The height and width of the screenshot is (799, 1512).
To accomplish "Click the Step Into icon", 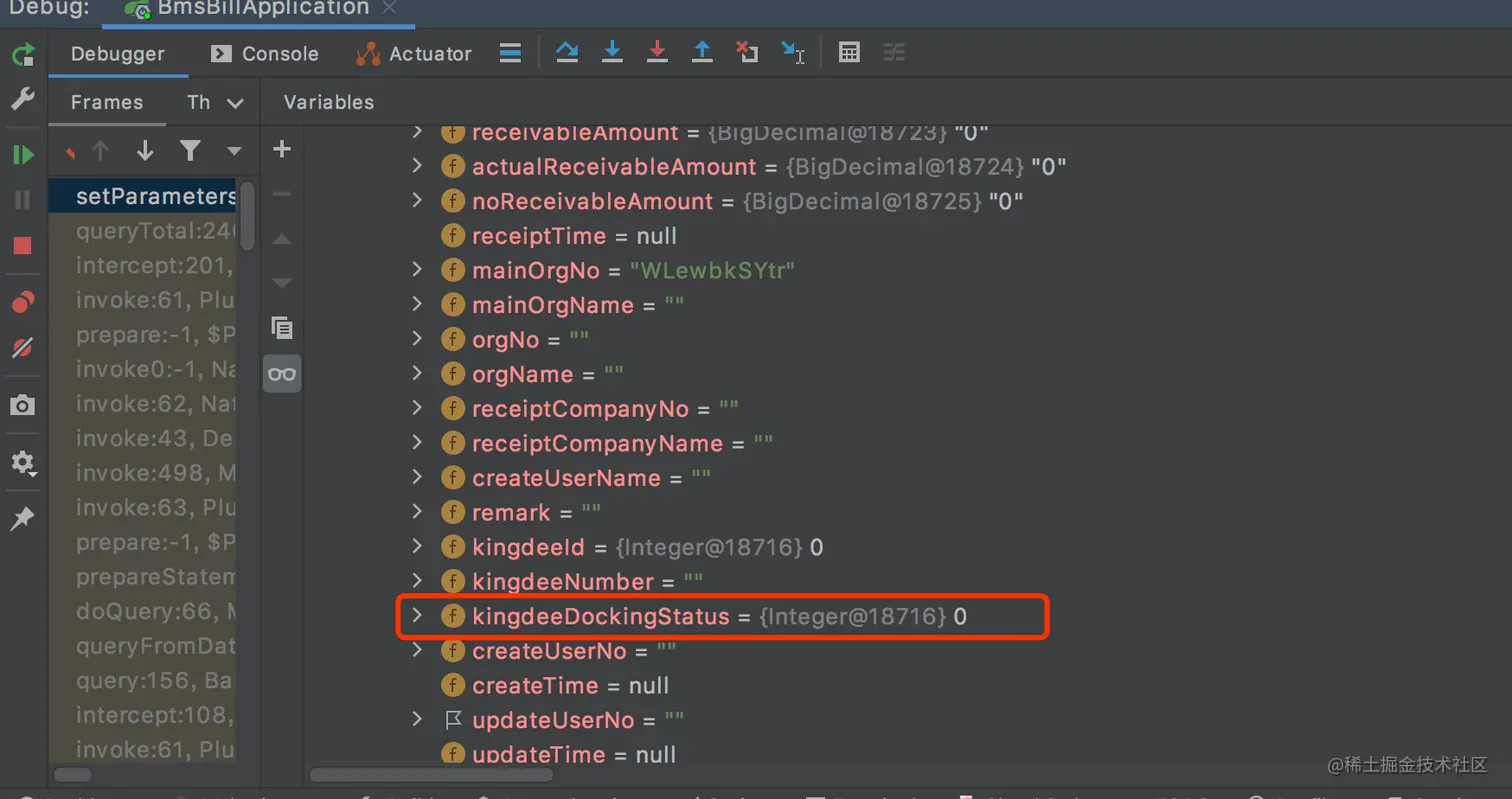I will pyautogui.click(x=612, y=53).
